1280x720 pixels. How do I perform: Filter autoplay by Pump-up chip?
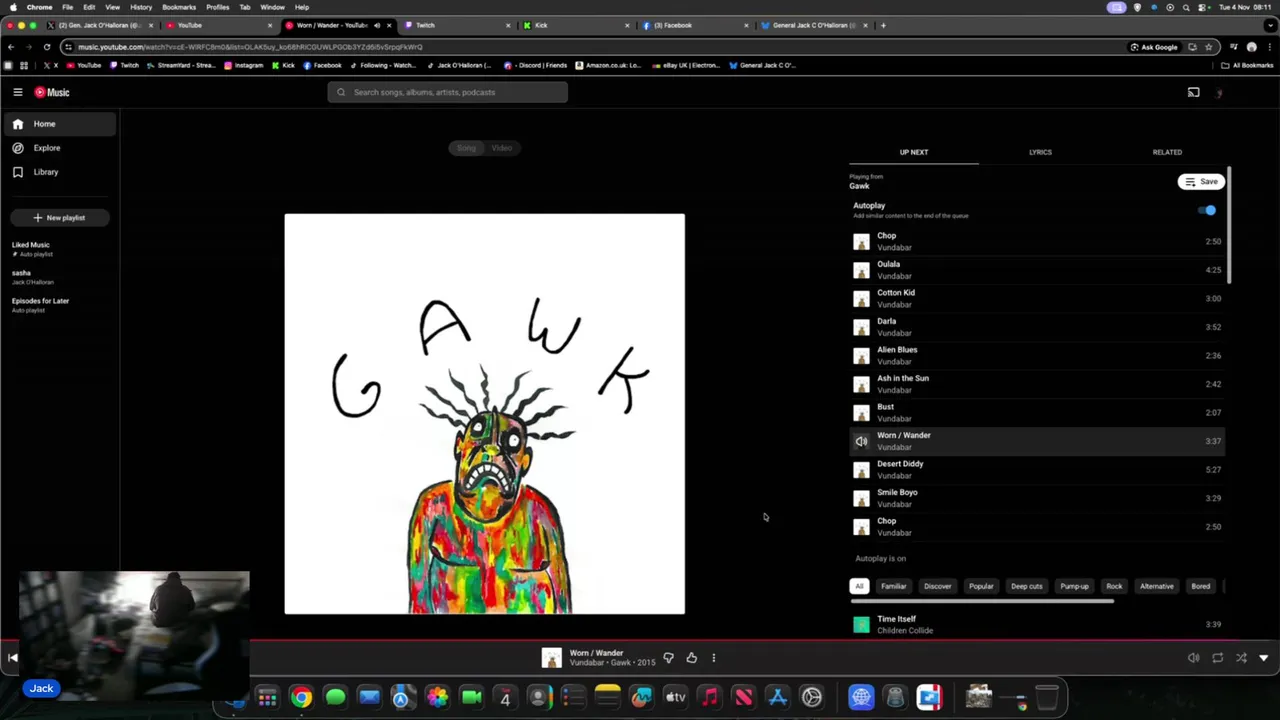pyautogui.click(x=1074, y=586)
